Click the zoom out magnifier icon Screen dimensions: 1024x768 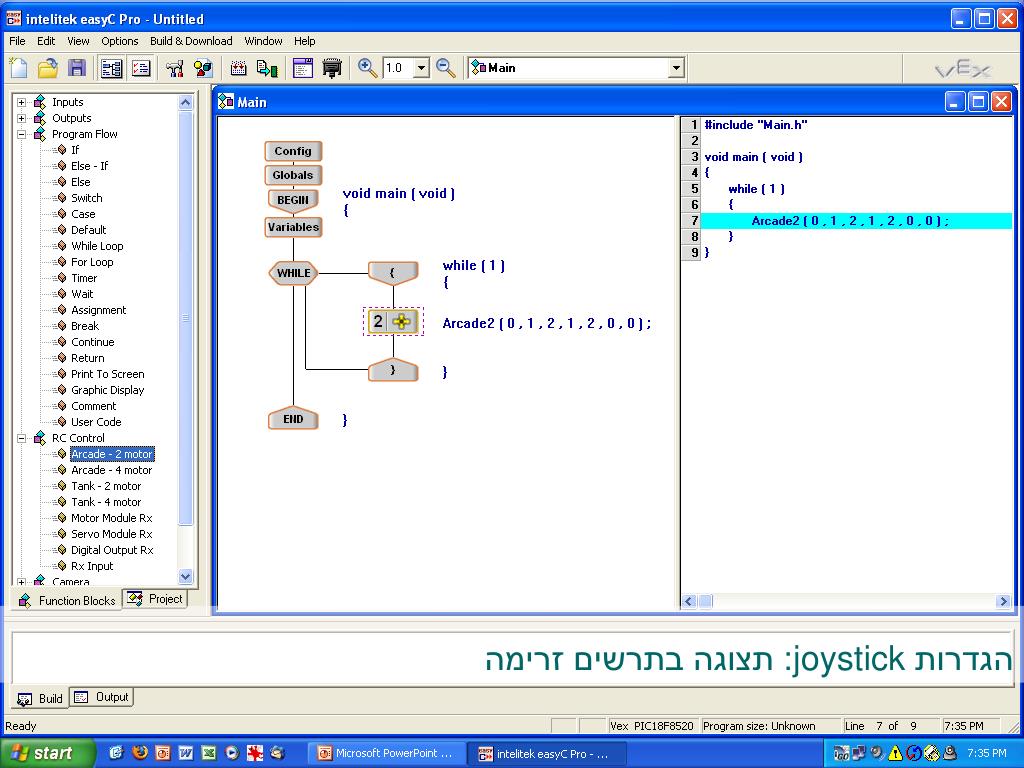pos(446,68)
